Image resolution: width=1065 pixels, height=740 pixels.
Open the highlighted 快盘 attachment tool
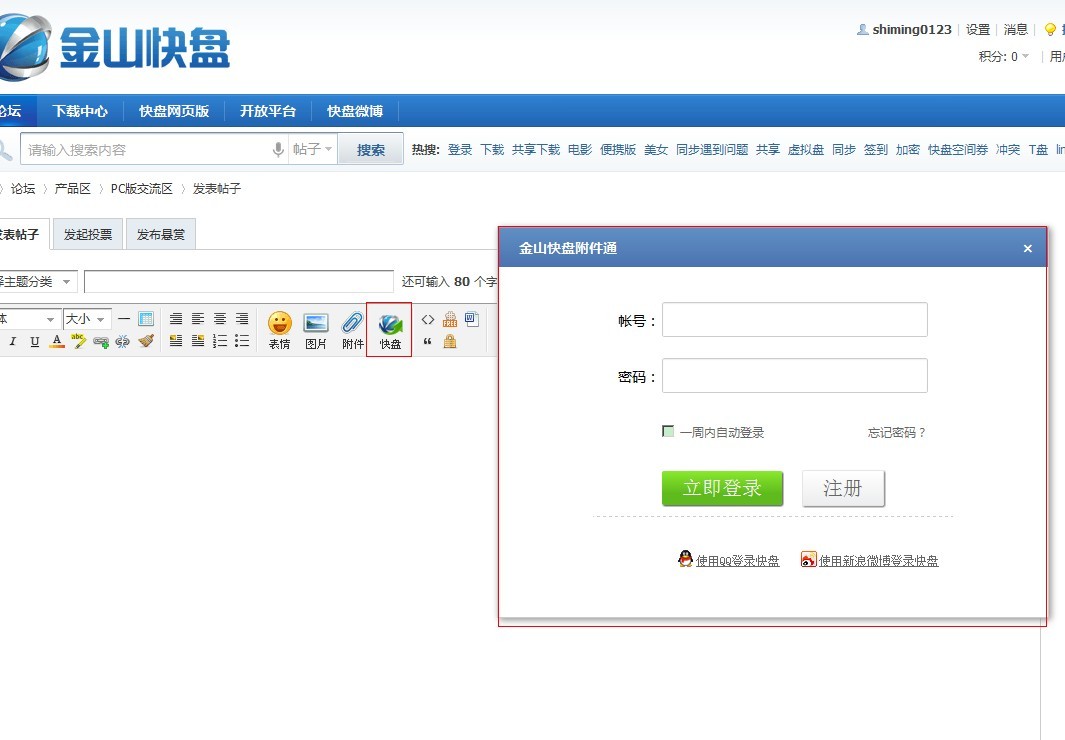389,327
